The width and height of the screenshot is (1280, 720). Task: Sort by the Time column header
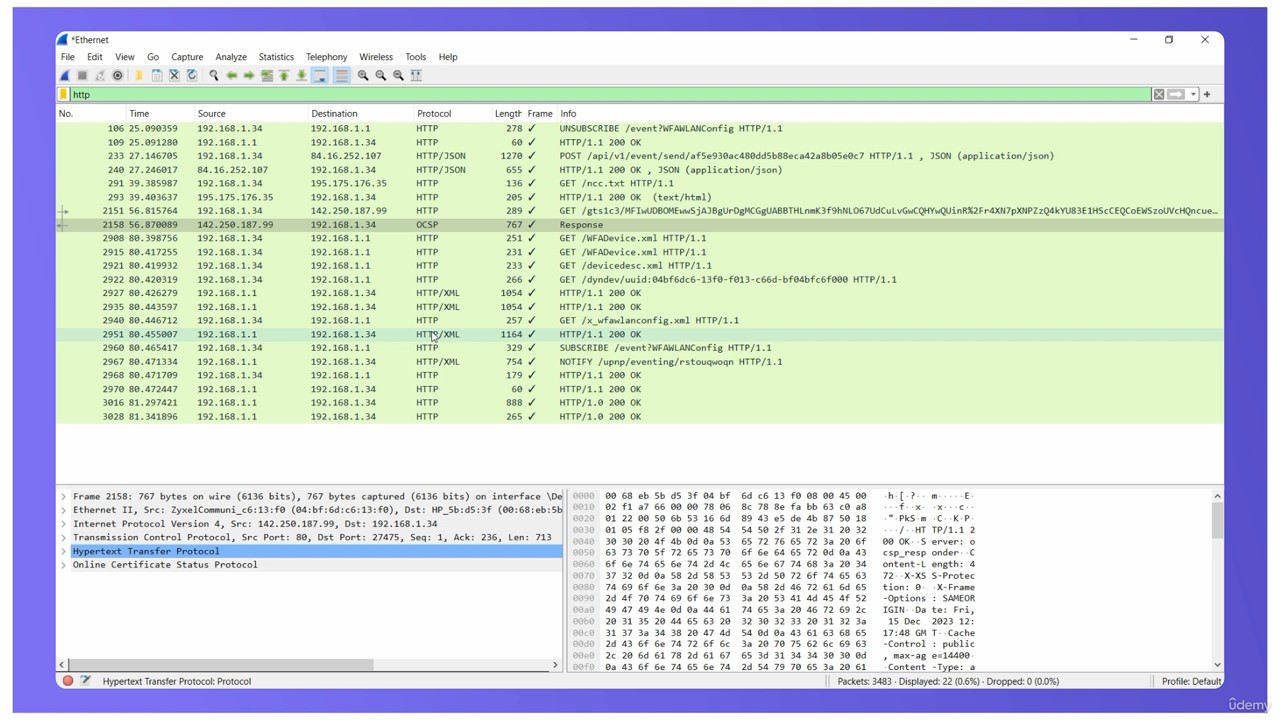[x=160, y=114]
